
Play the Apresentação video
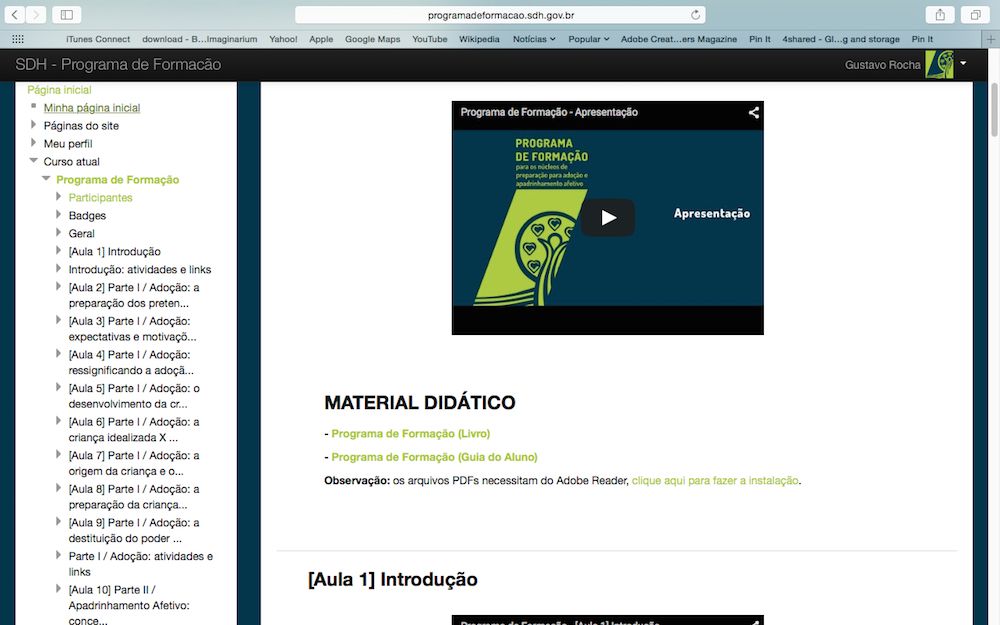click(x=608, y=218)
